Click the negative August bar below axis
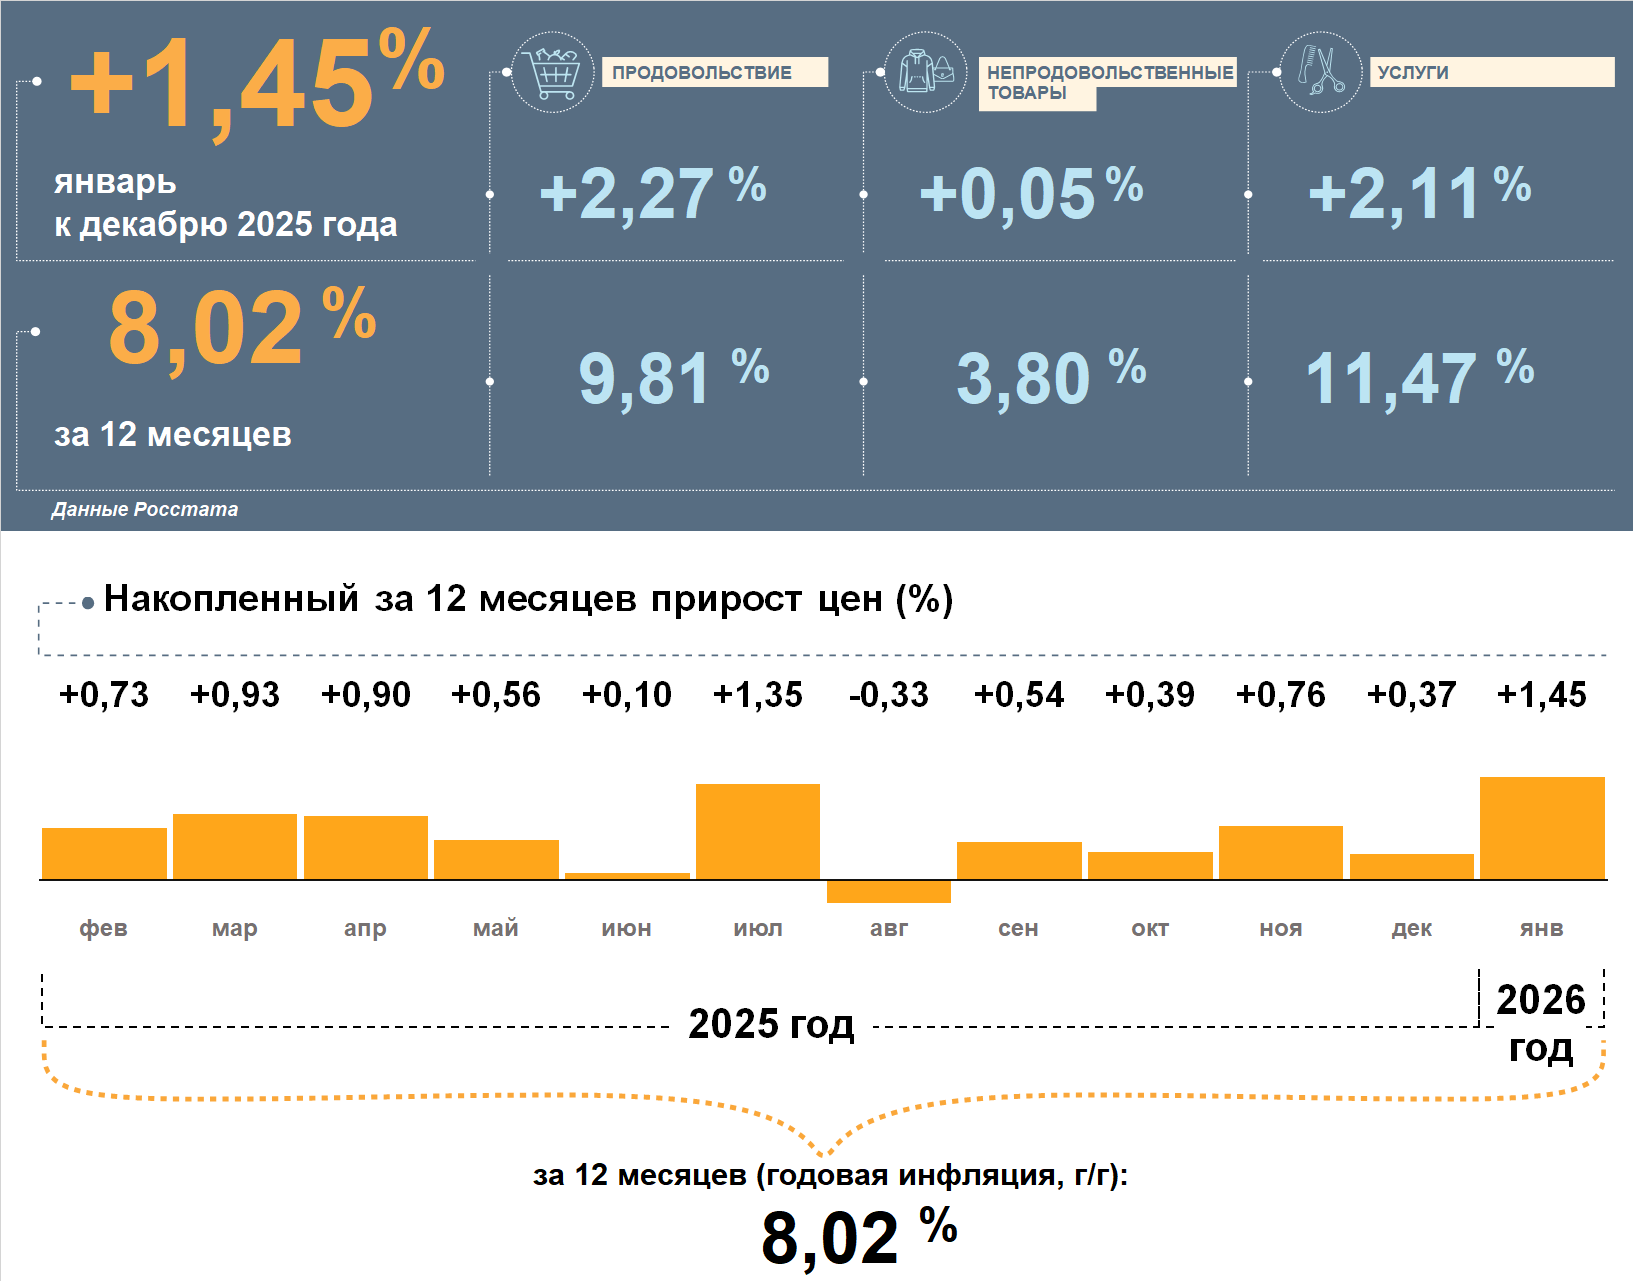The height and width of the screenshot is (1285, 1633). (x=888, y=891)
